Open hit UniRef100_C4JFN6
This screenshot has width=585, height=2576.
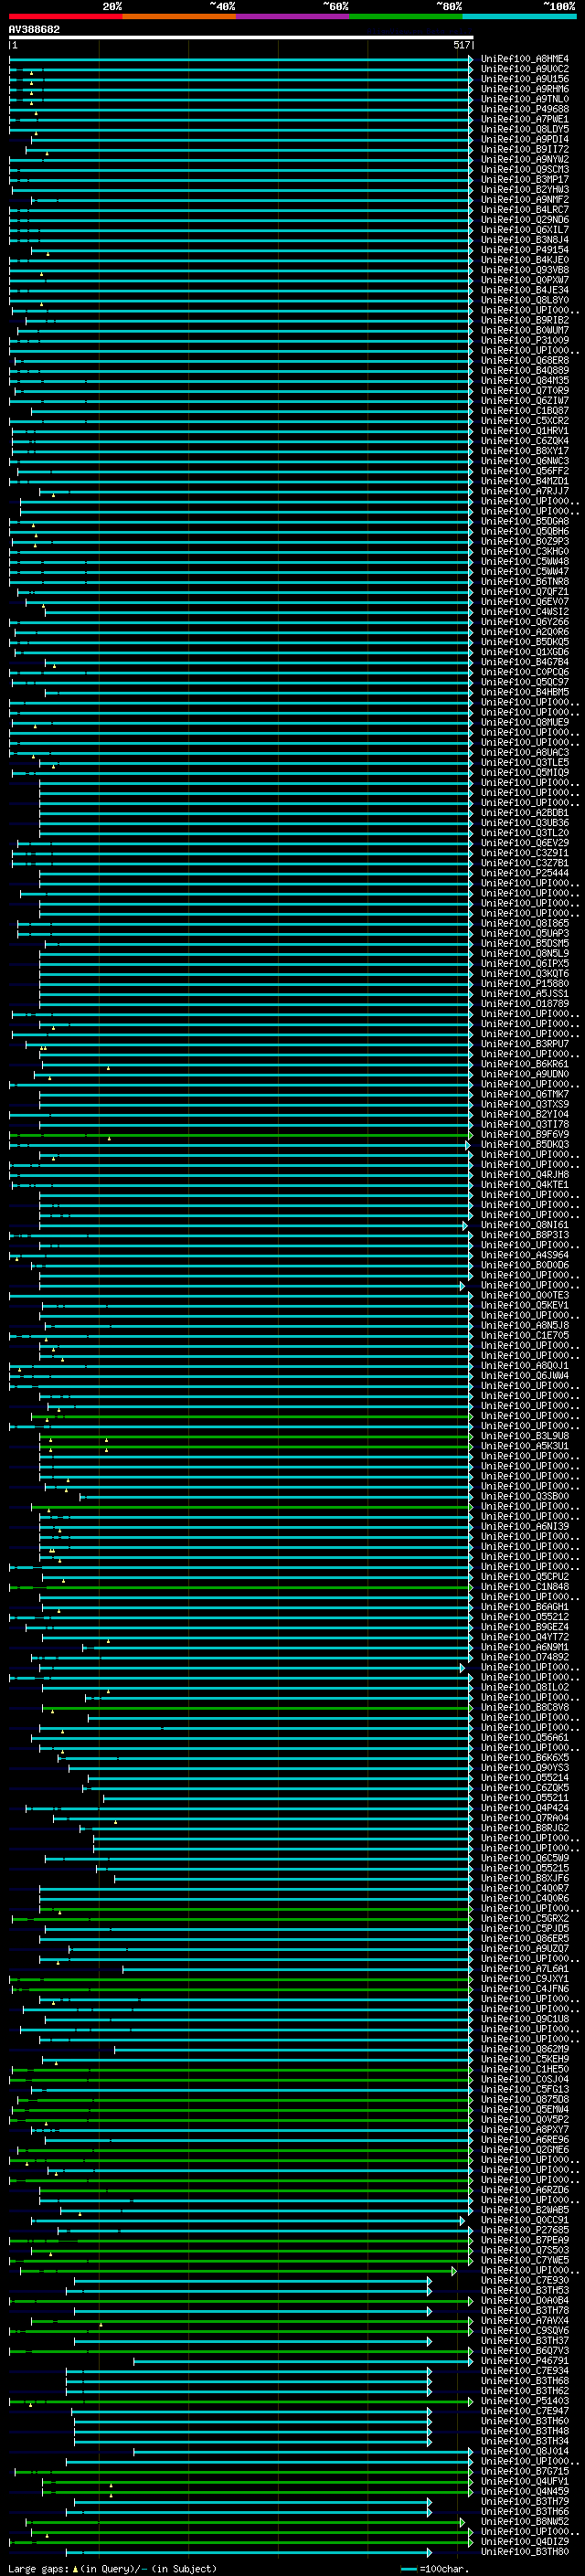click(x=525, y=1988)
